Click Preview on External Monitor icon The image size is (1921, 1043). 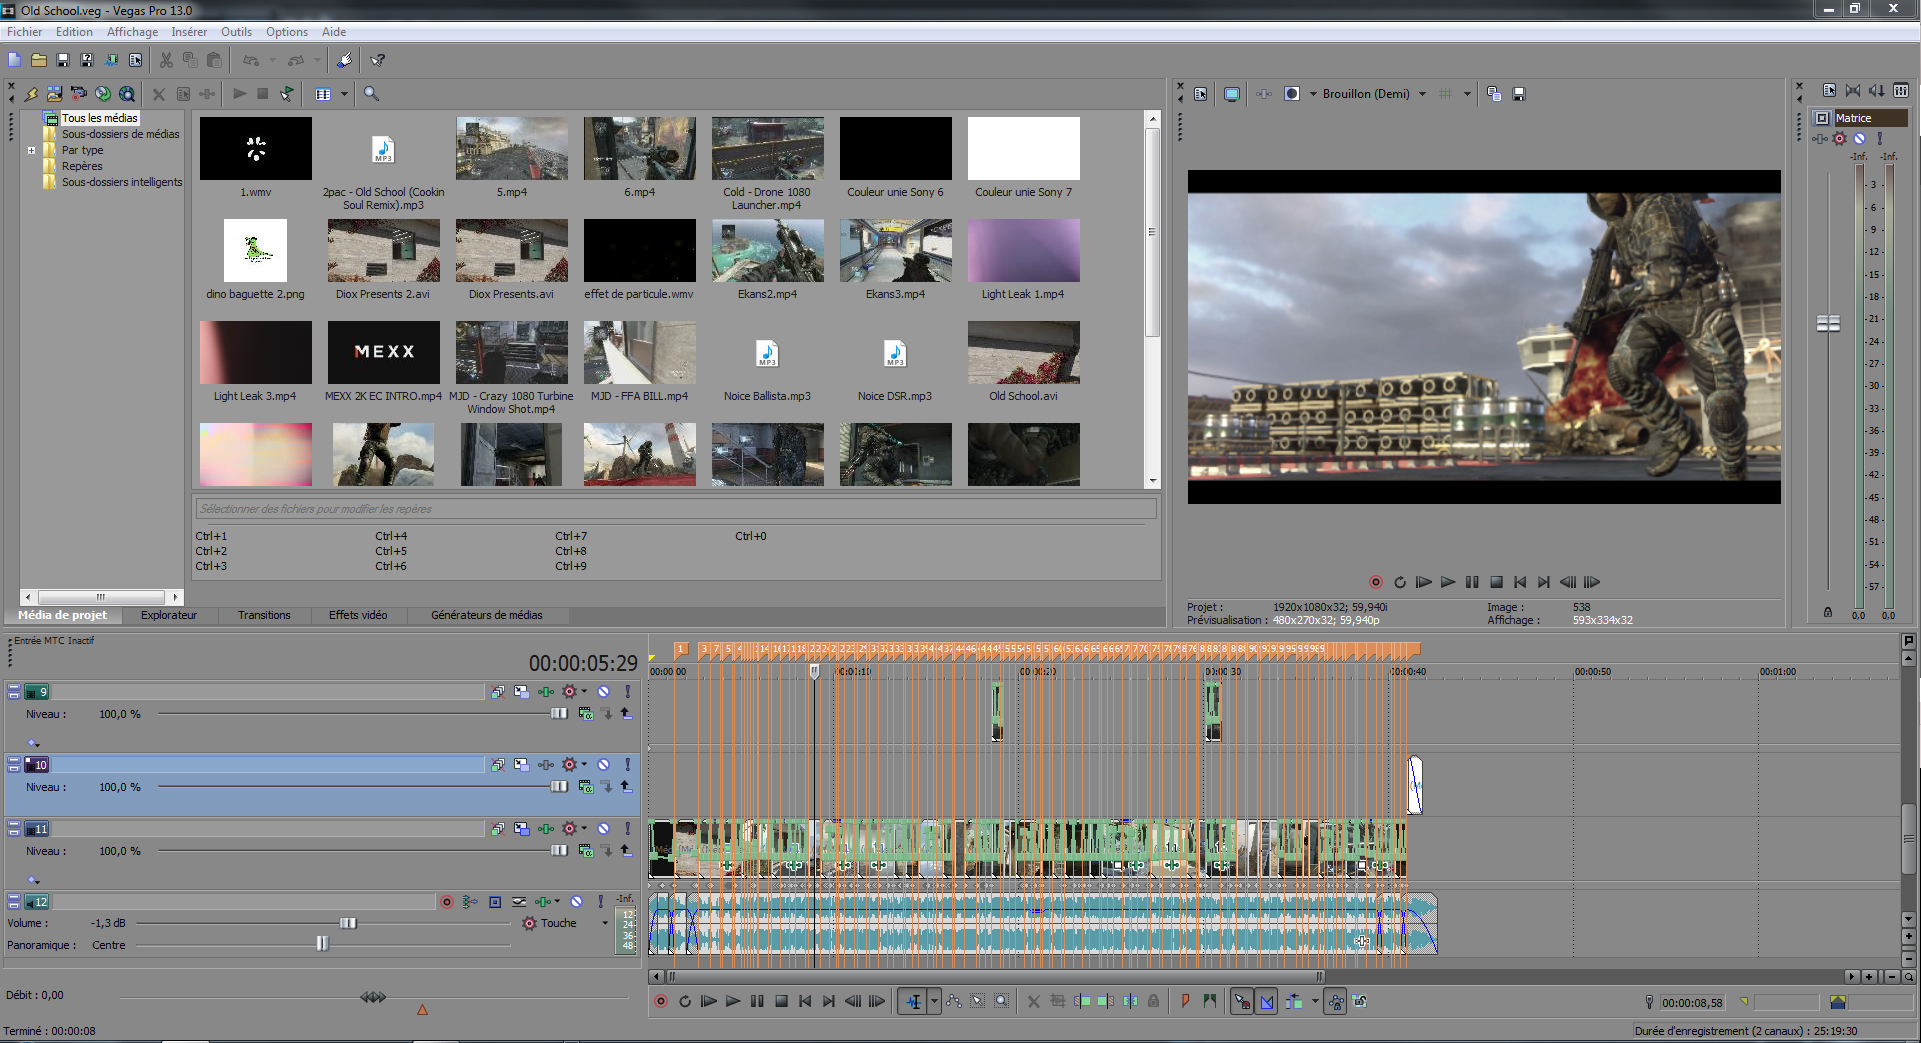(1232, 94)
